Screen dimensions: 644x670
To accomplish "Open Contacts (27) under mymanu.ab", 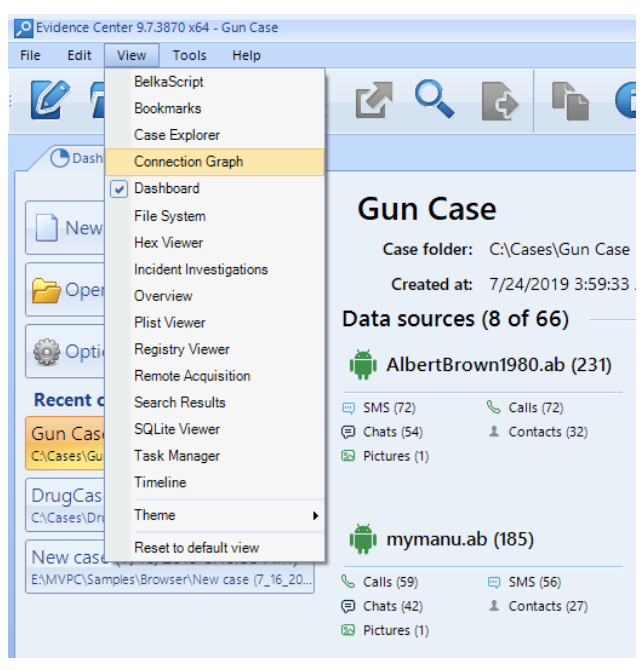I will click(548, 606).
